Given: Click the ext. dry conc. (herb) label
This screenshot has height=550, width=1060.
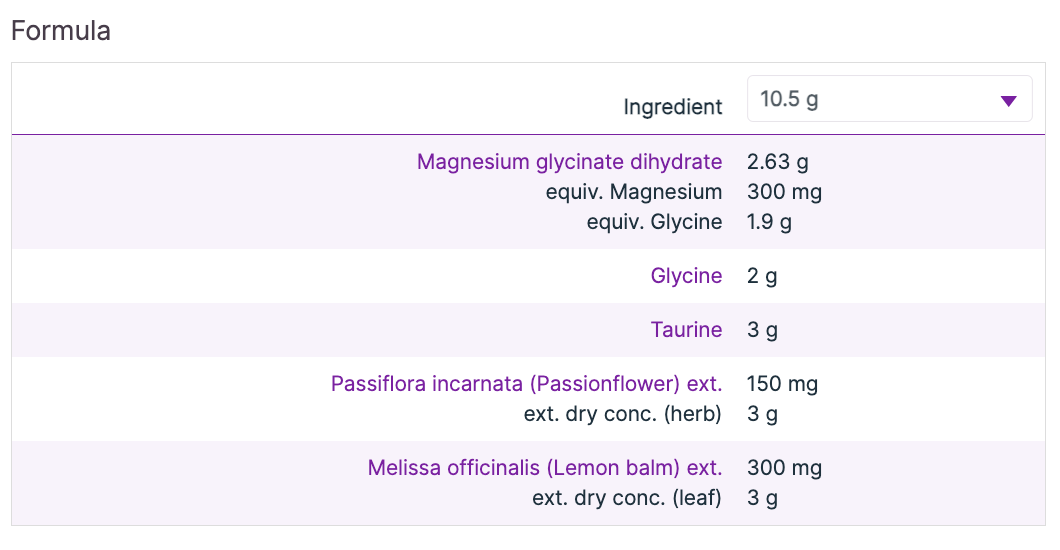Looking at the screenshot, I should pyautogui.click(x=622, y=414).
